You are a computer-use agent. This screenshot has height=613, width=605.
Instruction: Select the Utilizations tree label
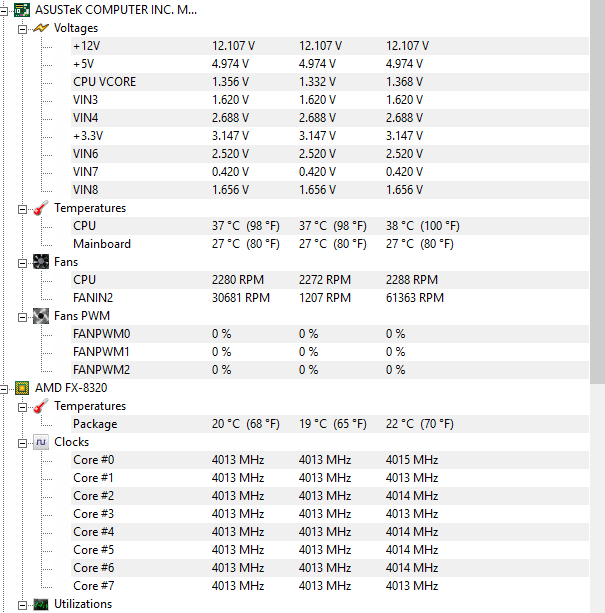click(83, 604)
